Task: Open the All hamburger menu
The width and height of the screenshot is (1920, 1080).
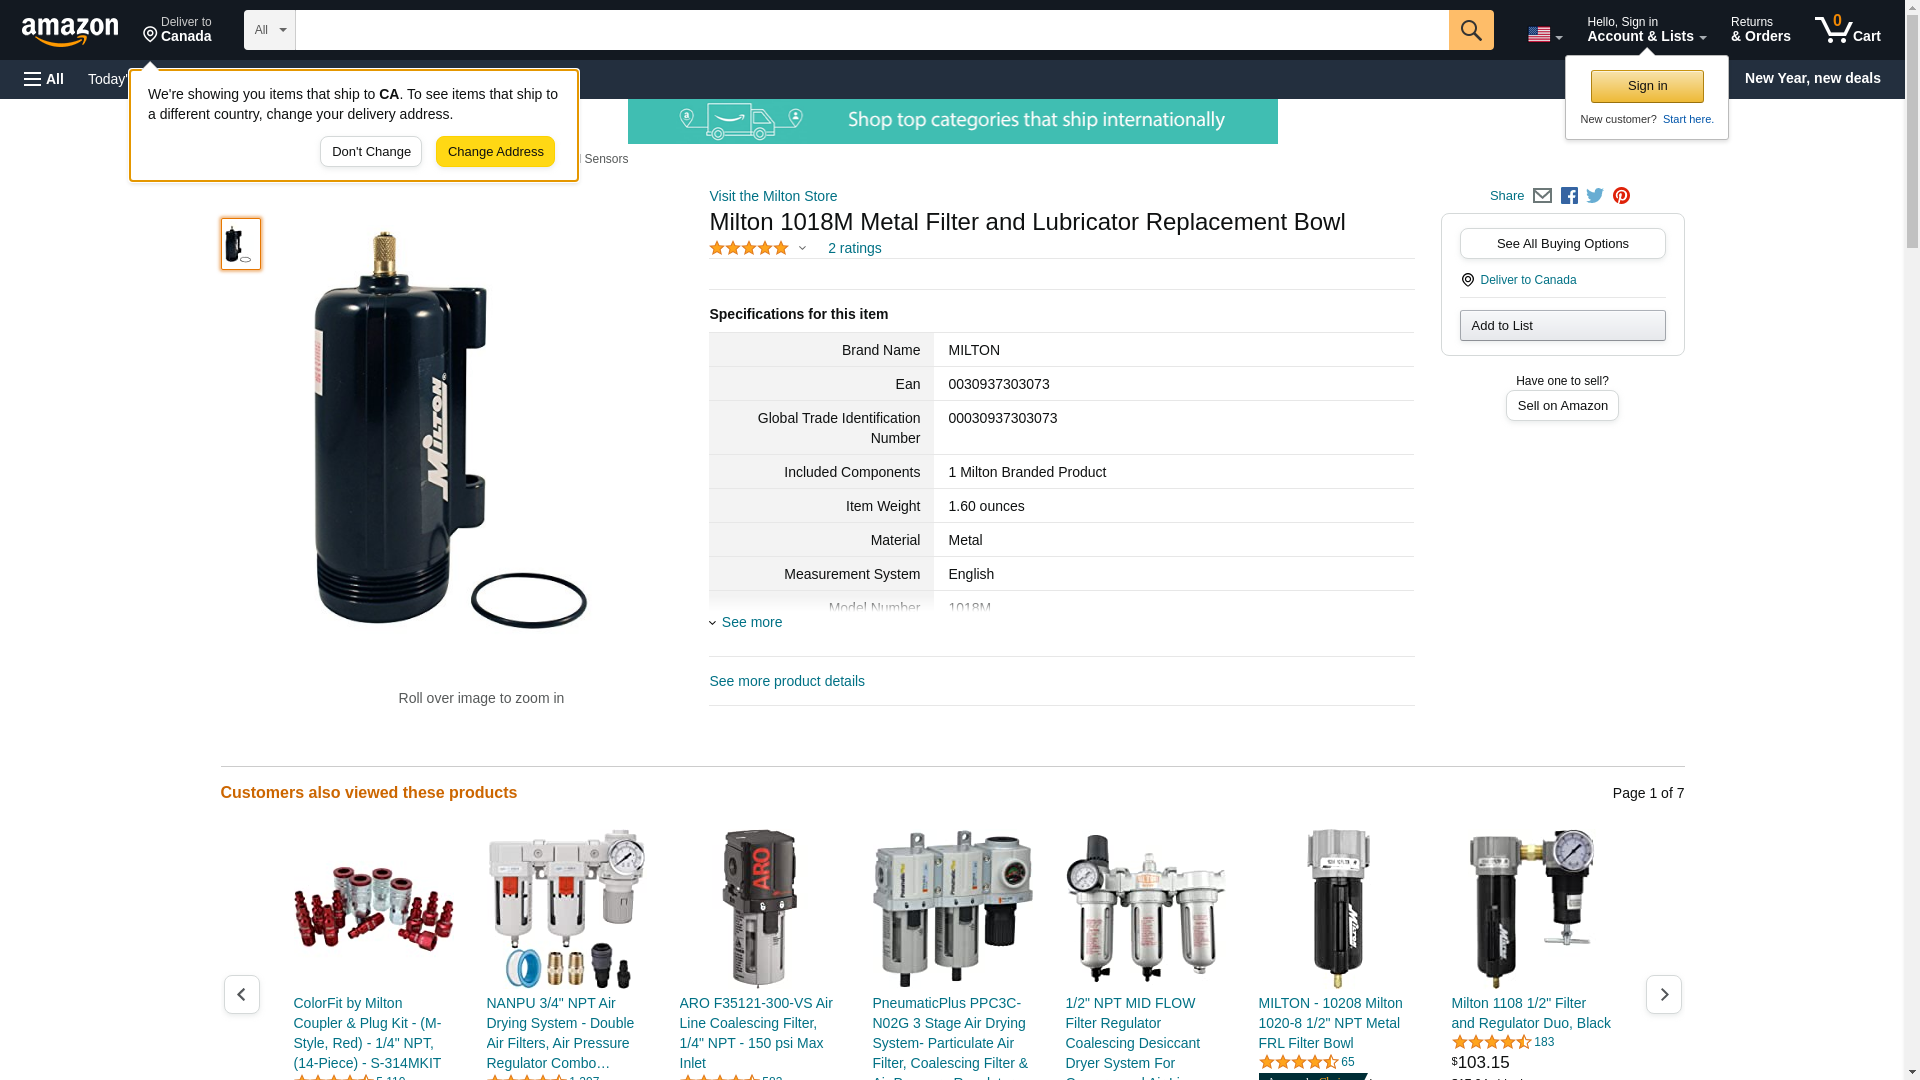Action: [44, 79]
